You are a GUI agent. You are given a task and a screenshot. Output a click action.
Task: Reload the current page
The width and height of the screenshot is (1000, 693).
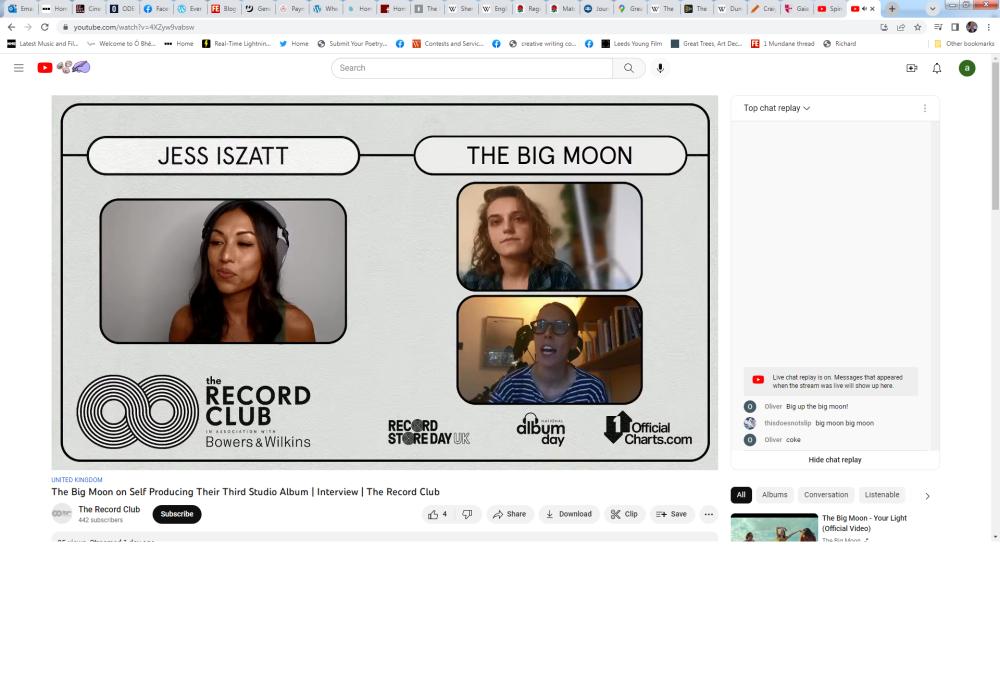45,27
